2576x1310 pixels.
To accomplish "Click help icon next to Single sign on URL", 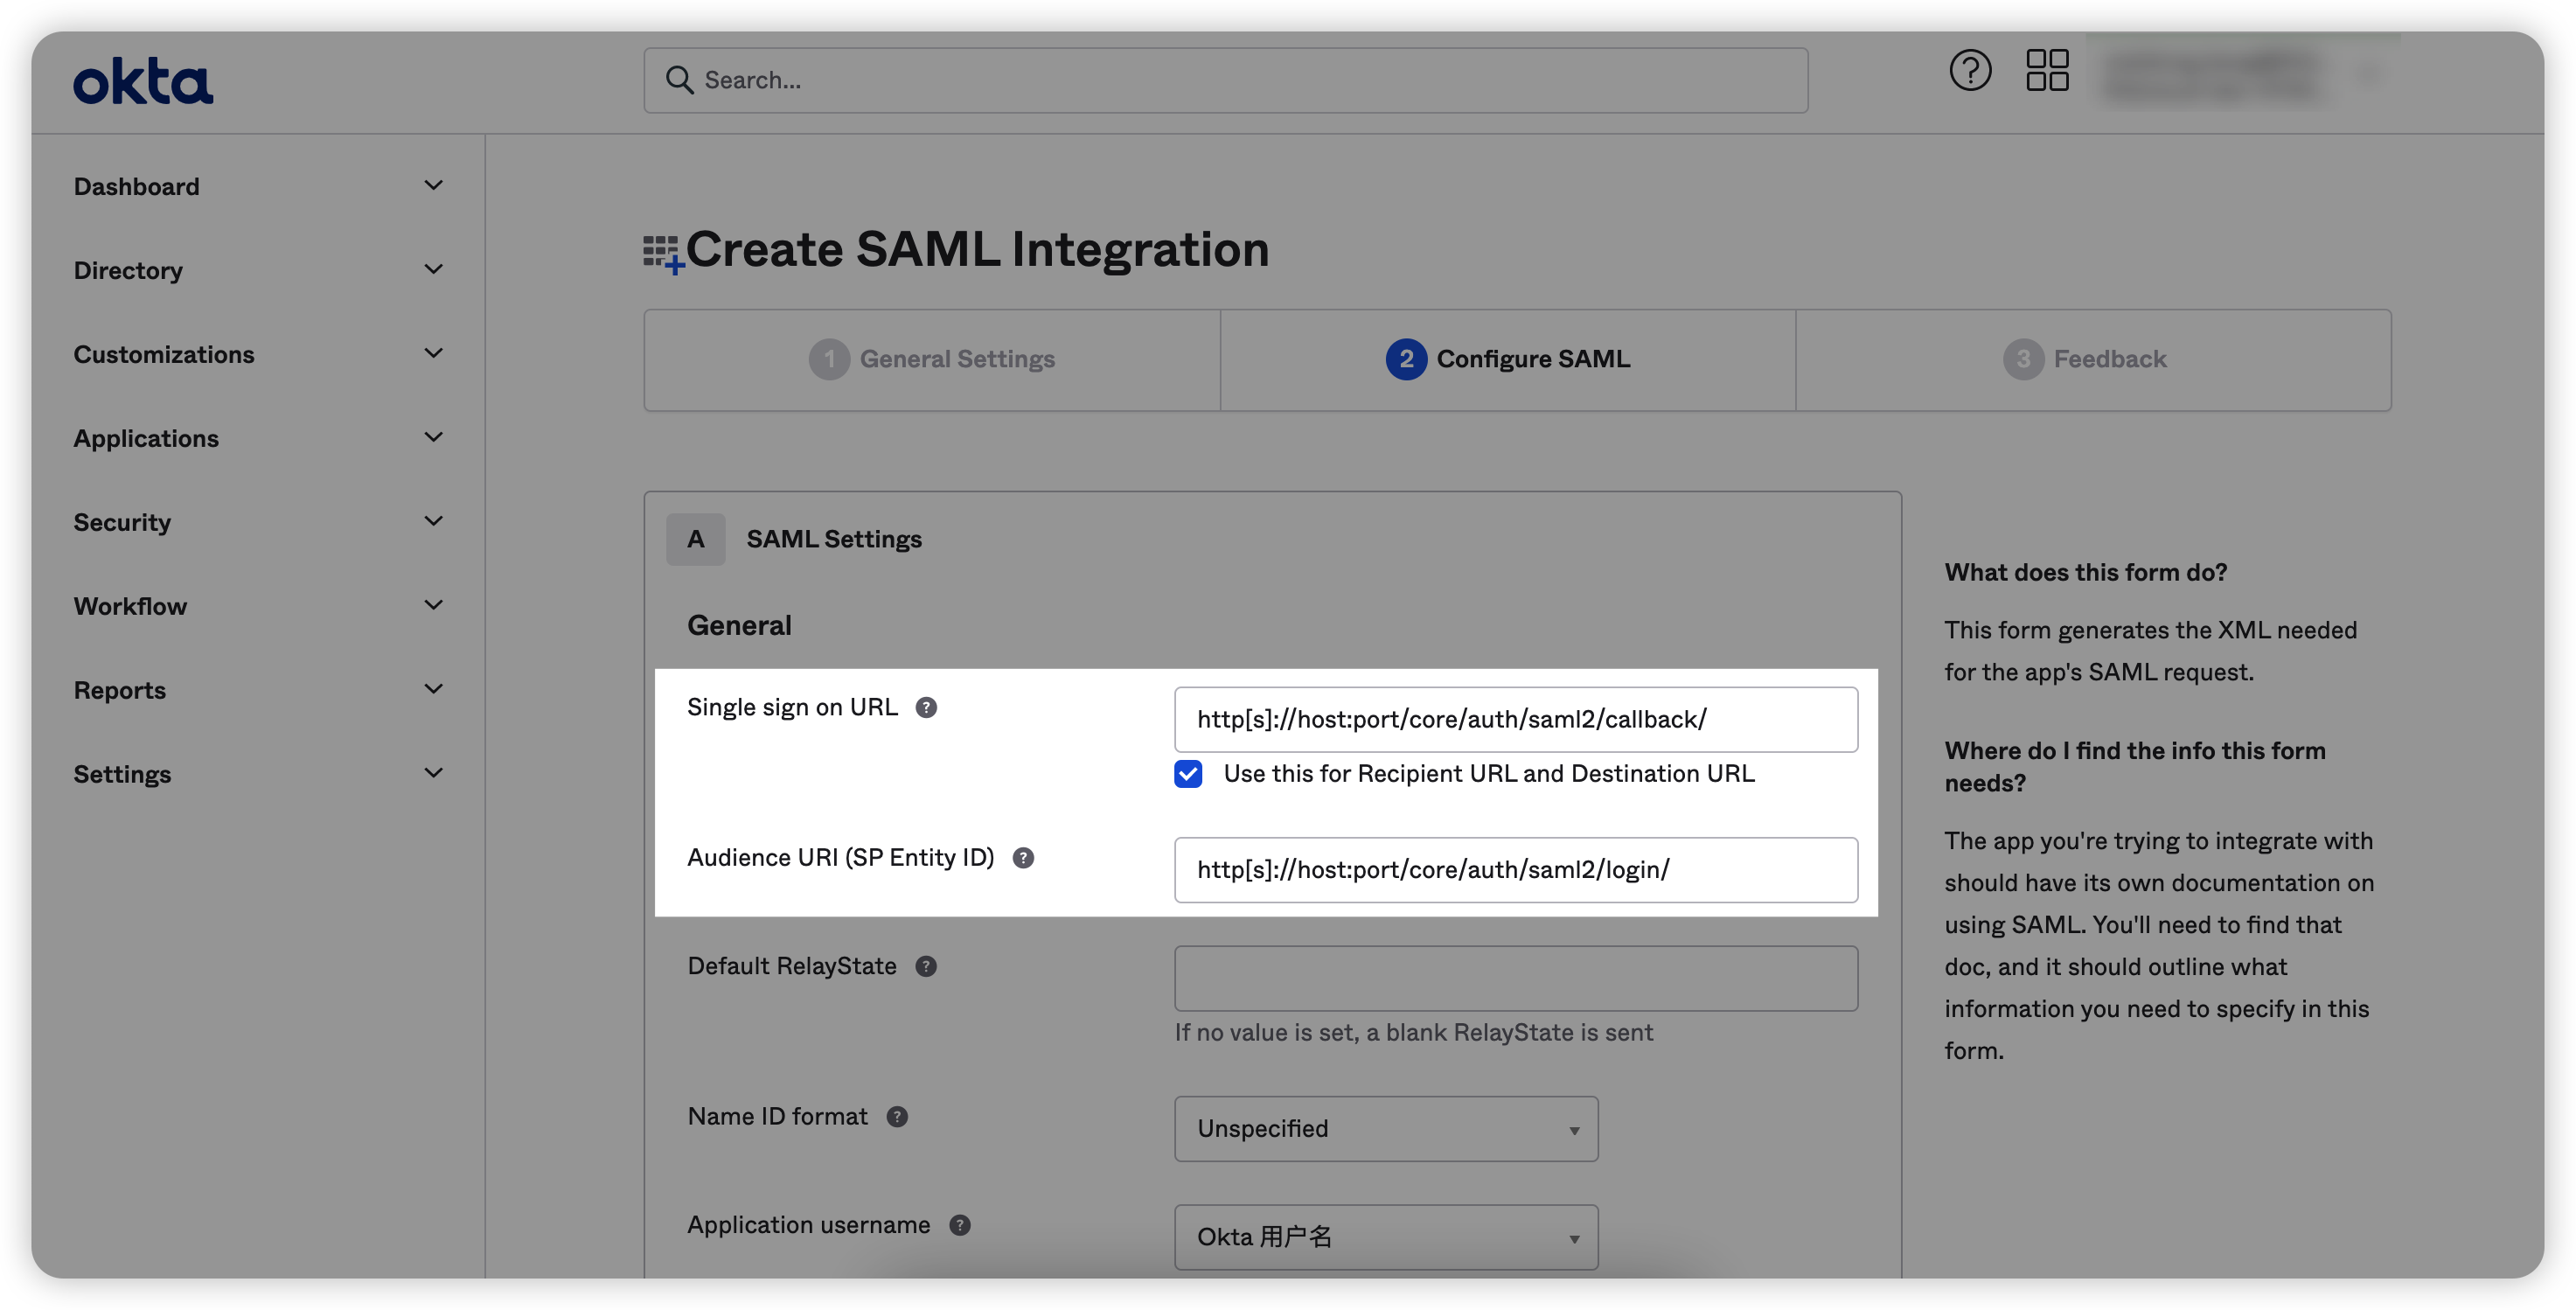I will pyautogui.click(x=926, y=708).
